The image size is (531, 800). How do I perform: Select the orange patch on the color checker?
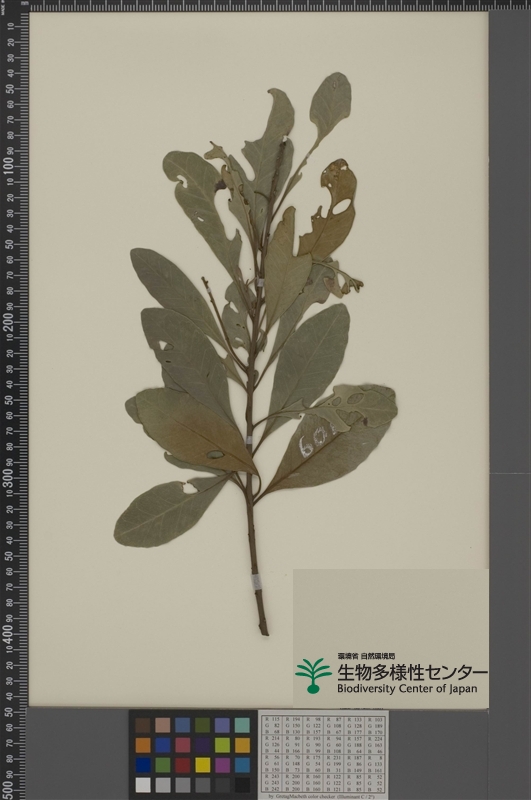pyautogui.click(x=143, y=745)
